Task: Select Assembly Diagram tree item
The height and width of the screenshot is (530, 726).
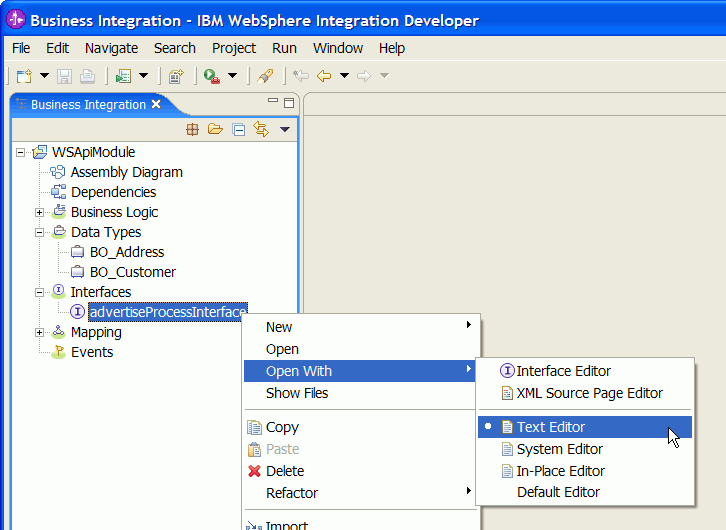Action: tap(126, 172)
